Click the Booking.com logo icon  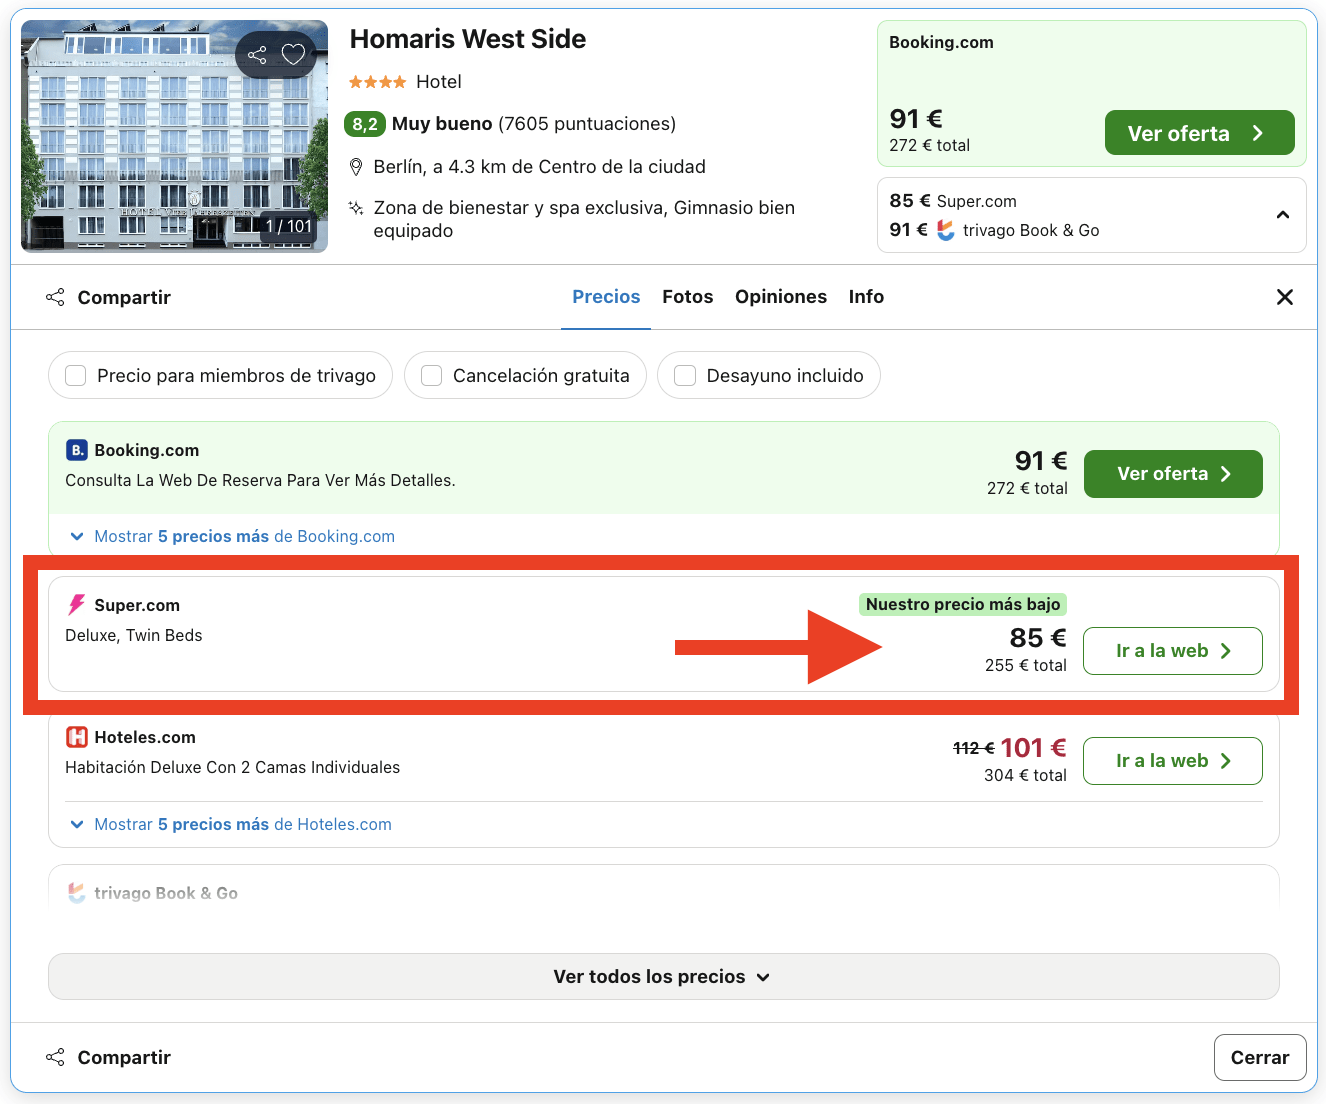[77, 450]
